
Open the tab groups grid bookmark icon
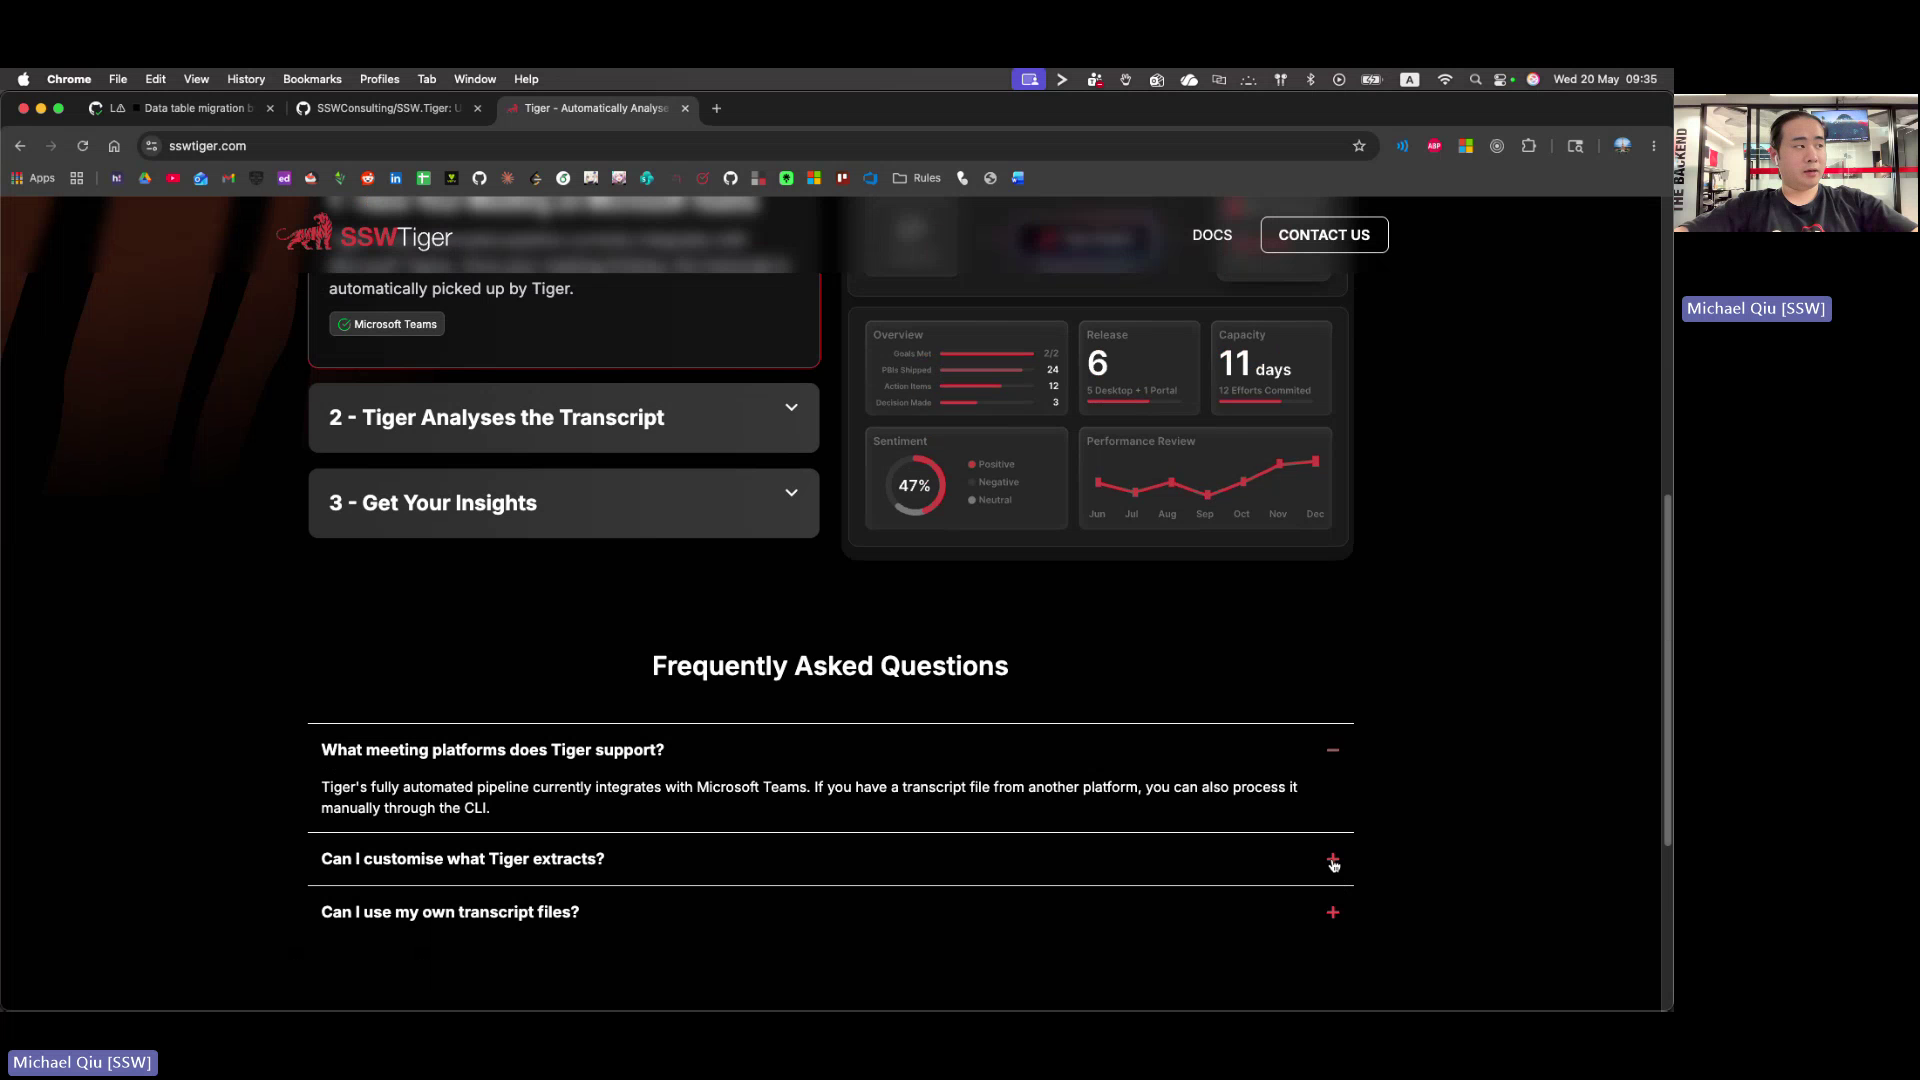pos(77,178)
